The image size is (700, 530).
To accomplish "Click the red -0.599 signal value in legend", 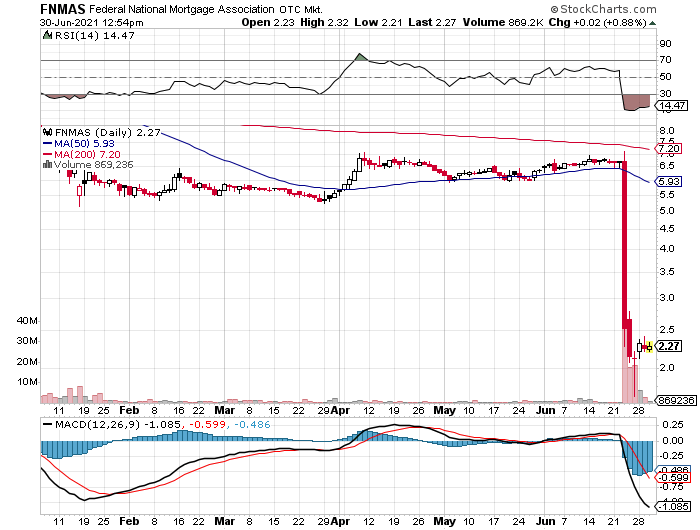I will (208, 425).
